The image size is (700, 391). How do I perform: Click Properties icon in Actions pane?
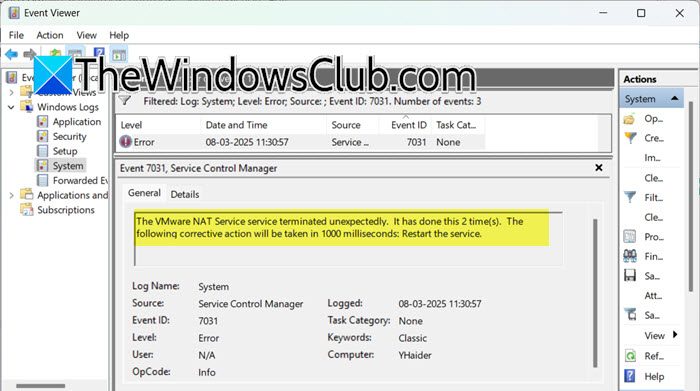pos(629,237)
